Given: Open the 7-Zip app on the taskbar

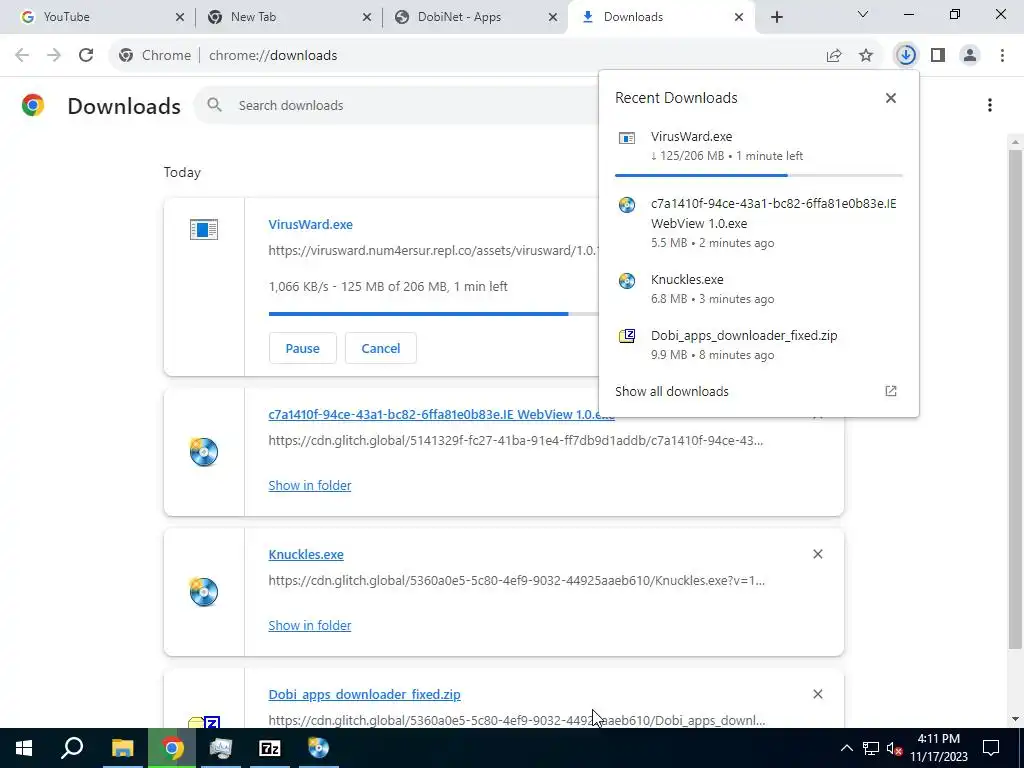Looking at the screenshot, I should click(x=270, y=748).
